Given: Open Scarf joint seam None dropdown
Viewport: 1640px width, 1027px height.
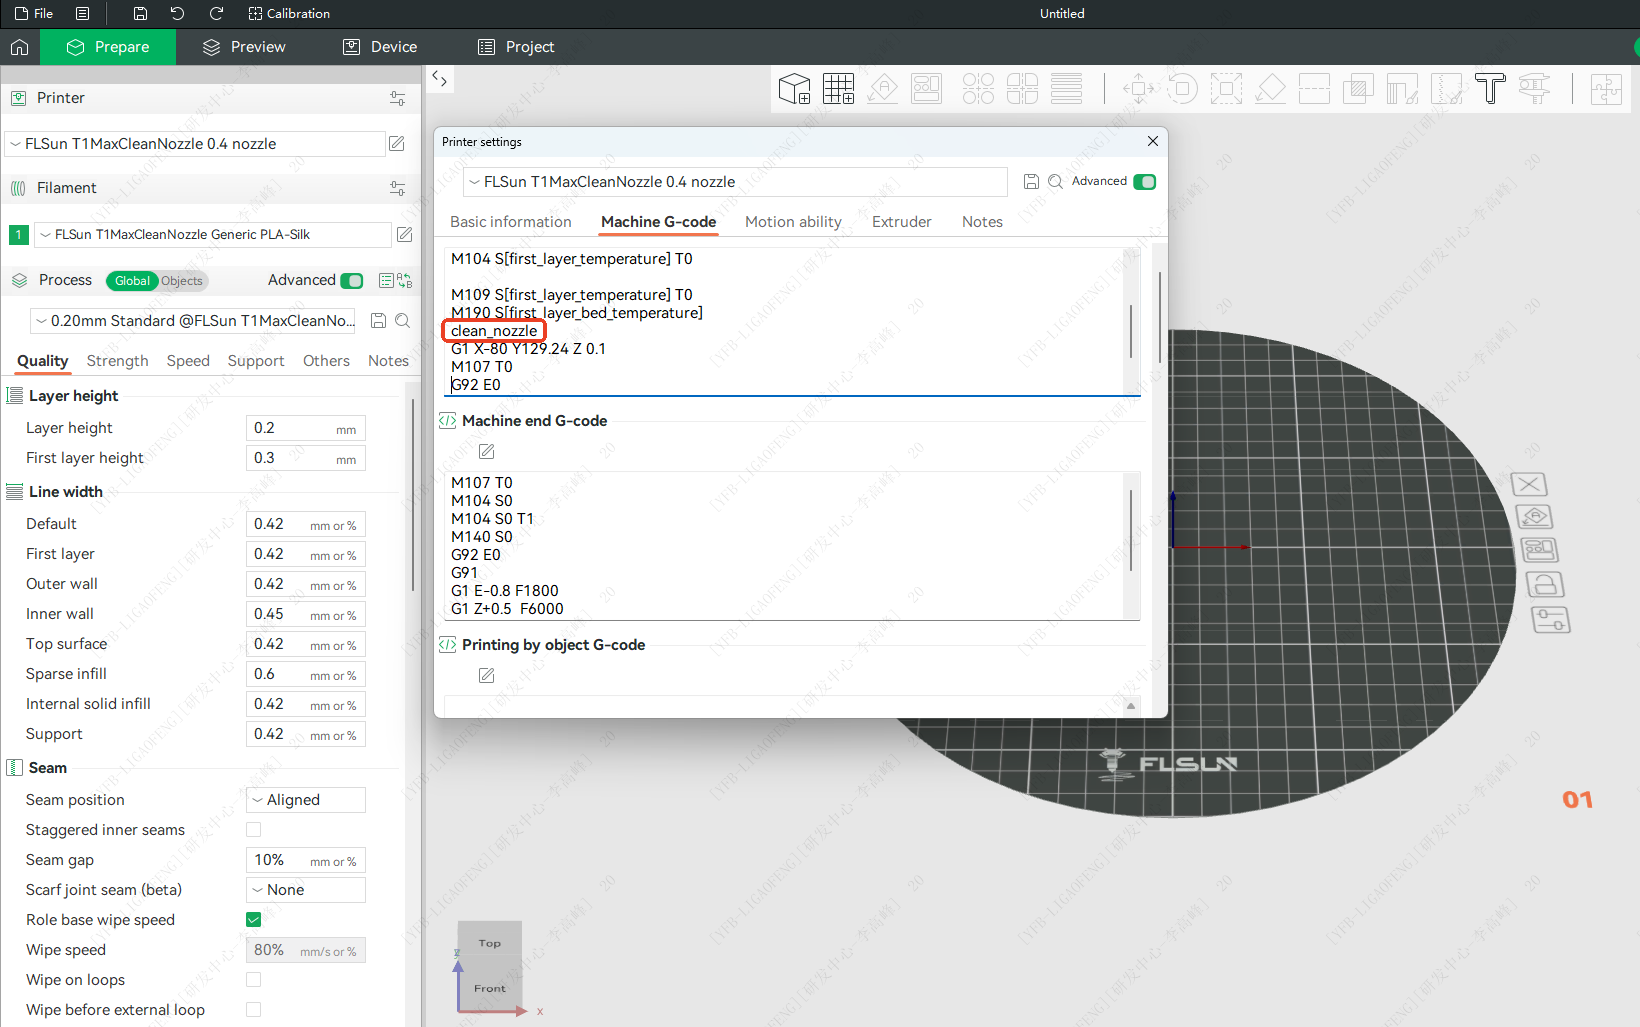Looking at the screenshot, I should [x=306, y=890].
